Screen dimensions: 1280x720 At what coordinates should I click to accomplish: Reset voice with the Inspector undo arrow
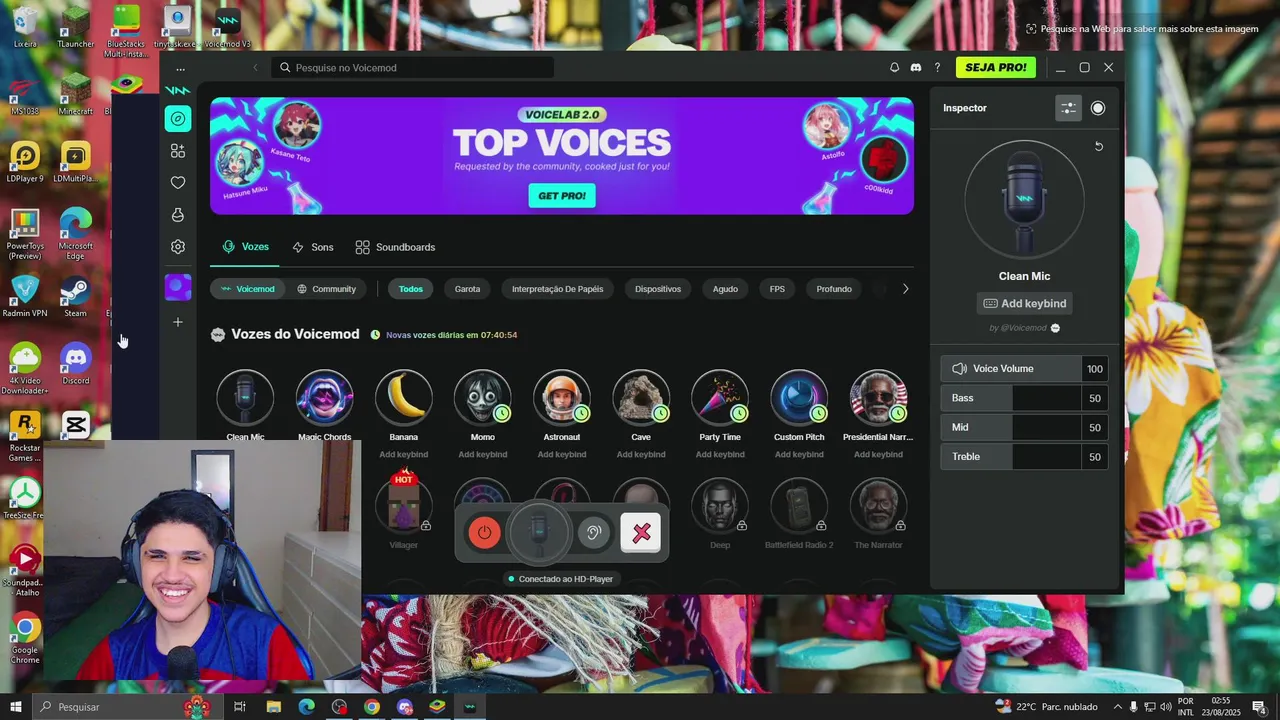coord(1098,146)
